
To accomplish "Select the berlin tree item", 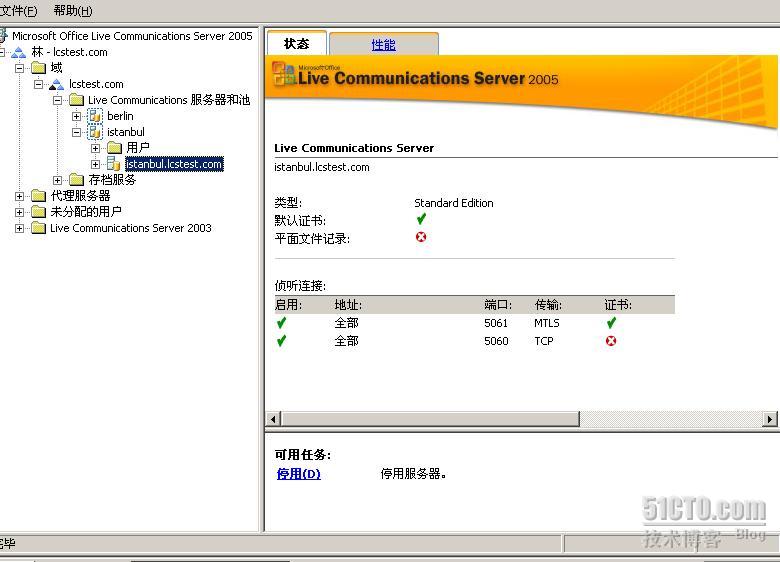I will coord(120,116).
